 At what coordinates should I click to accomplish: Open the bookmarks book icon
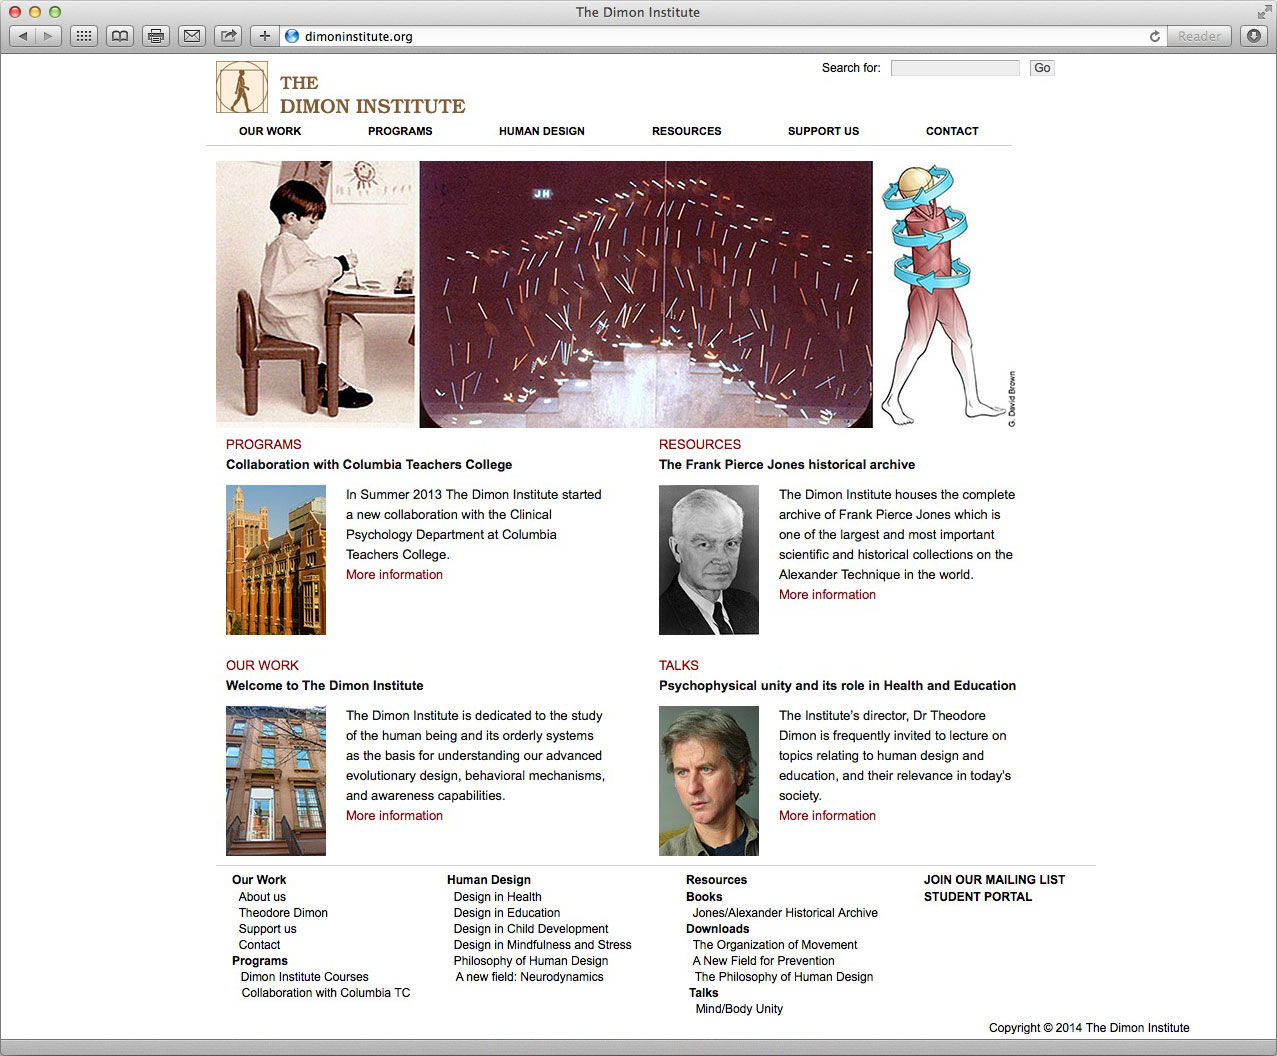(119, 36)
